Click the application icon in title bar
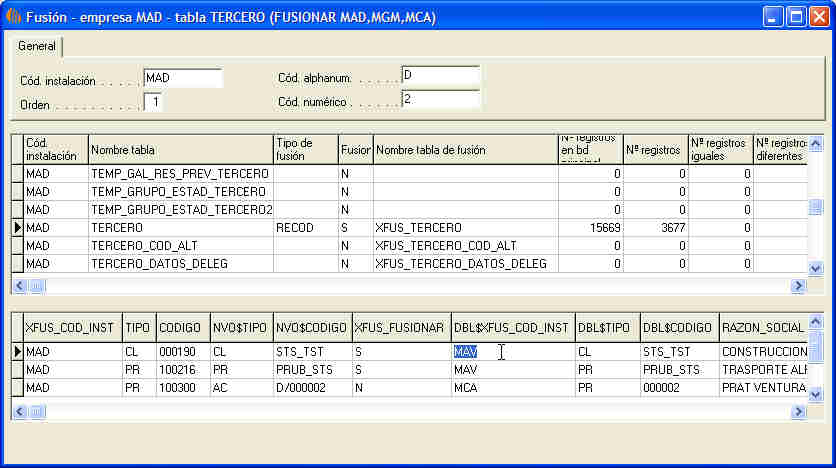Viewport: 836px width, 468px height. point(12,17)
